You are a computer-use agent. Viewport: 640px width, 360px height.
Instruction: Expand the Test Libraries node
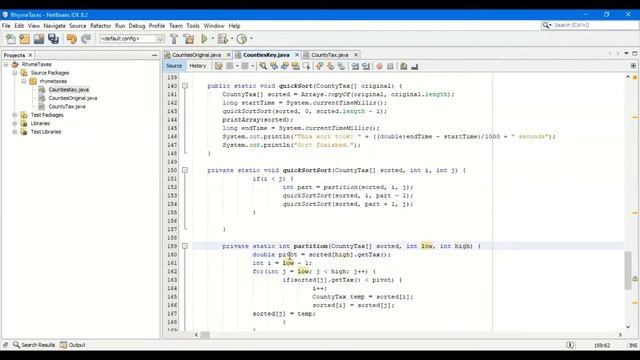coord(15,132)
